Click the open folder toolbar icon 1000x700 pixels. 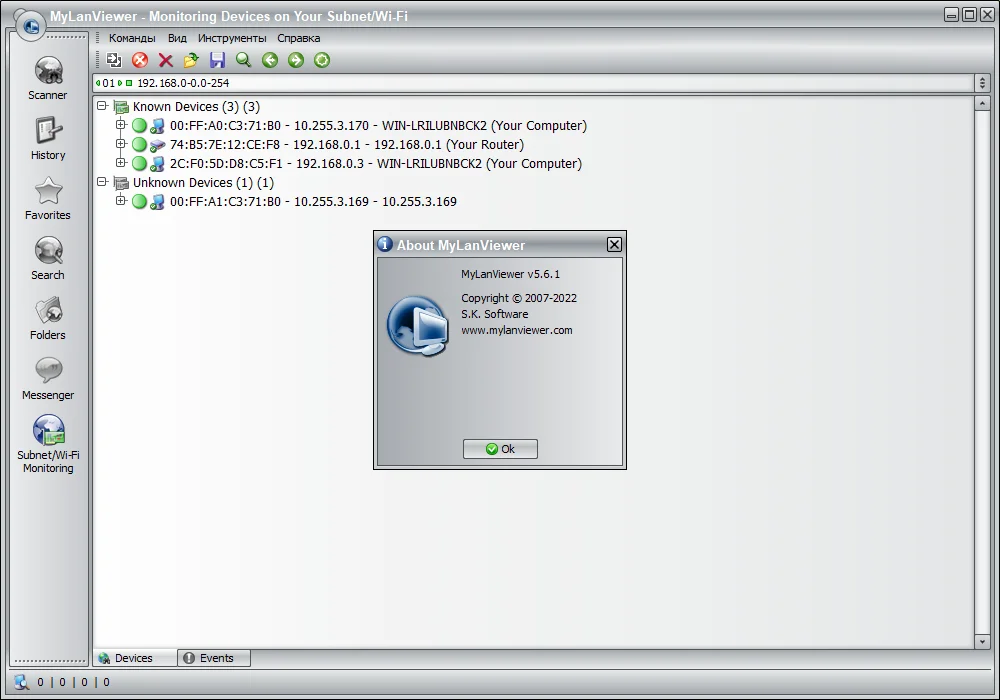click(191, 60)
